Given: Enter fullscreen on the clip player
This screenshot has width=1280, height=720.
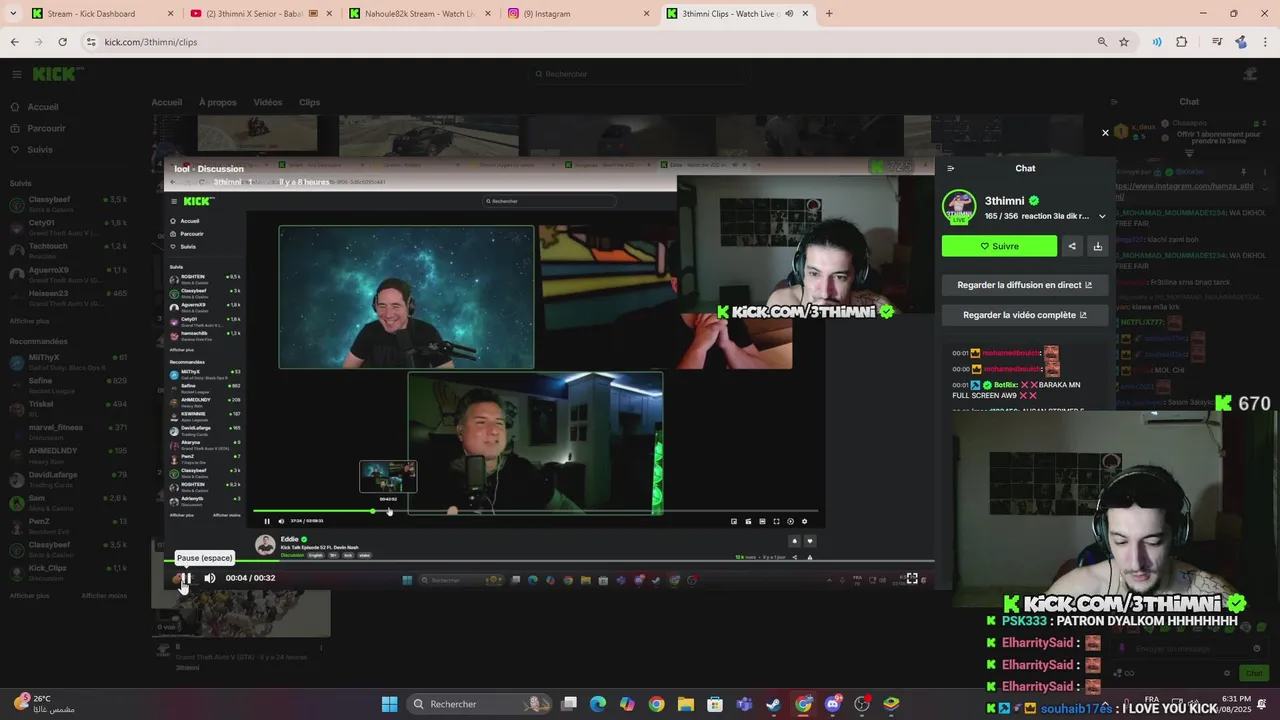Looking at the screenshot, I should 912,578.
